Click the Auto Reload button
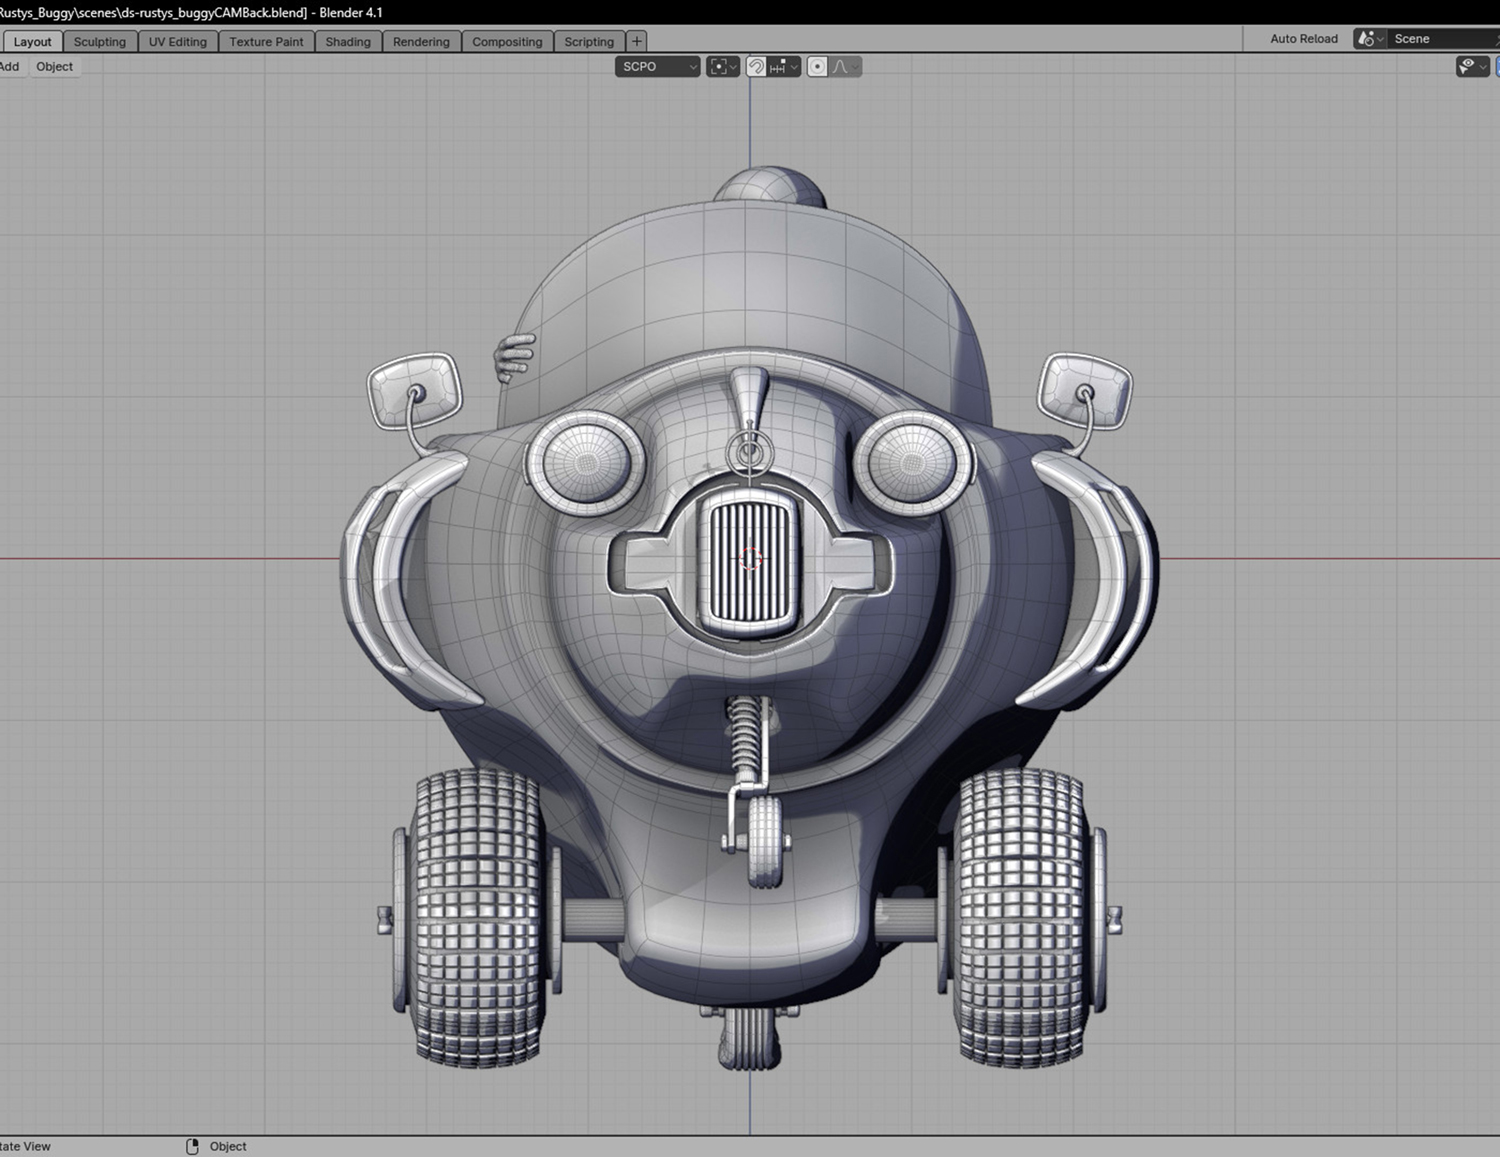Viewport: 1500px width, 1157px height. coord(1303,39)
